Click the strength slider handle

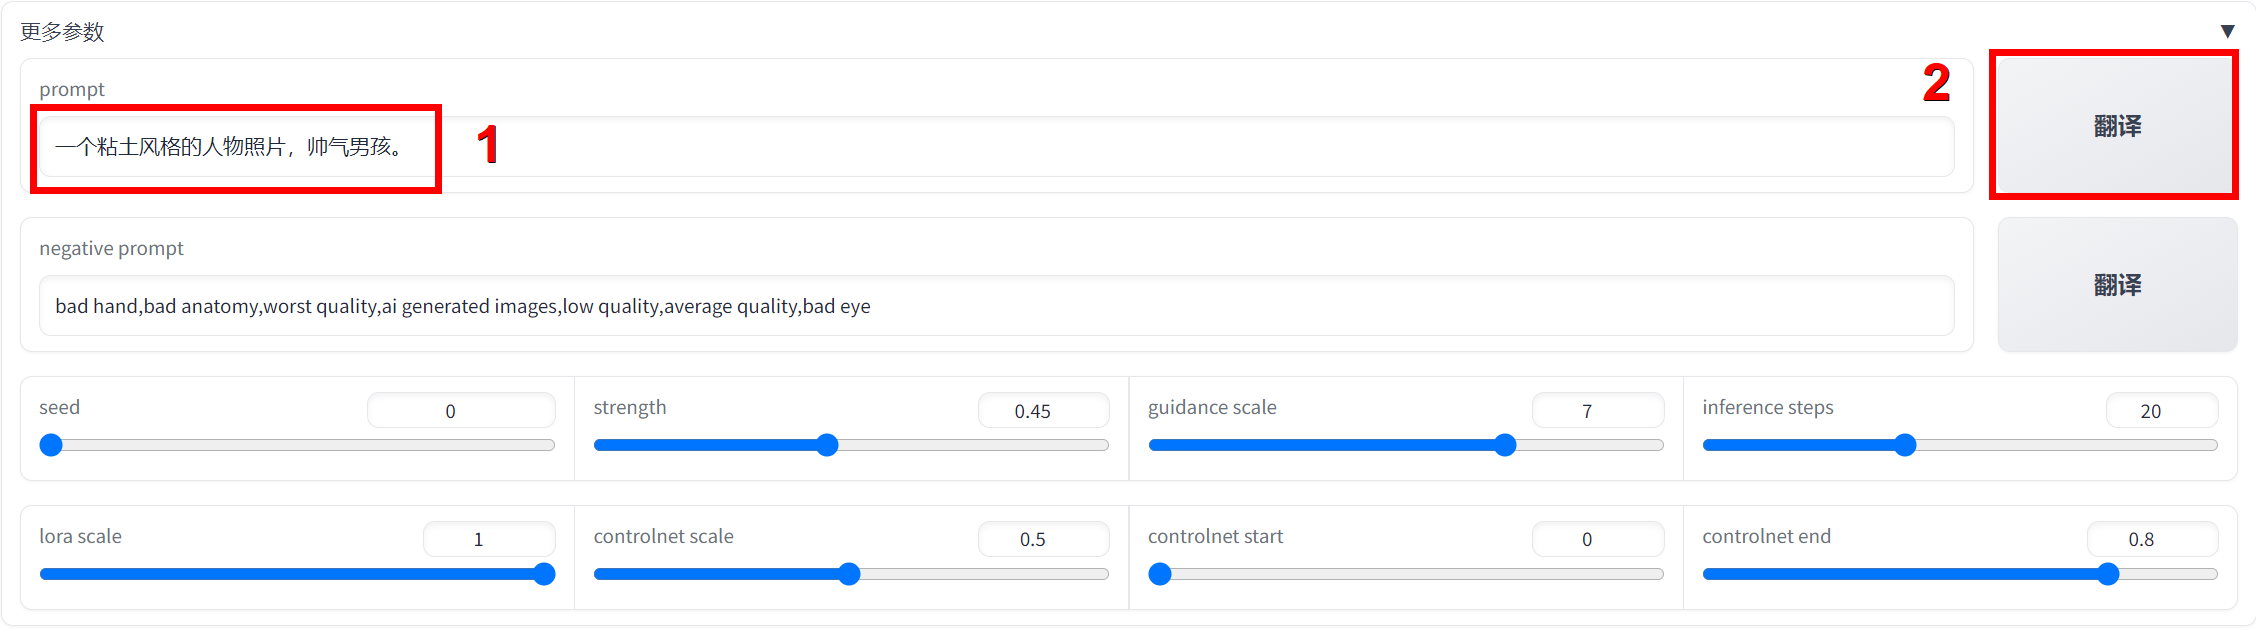point(827,445)
